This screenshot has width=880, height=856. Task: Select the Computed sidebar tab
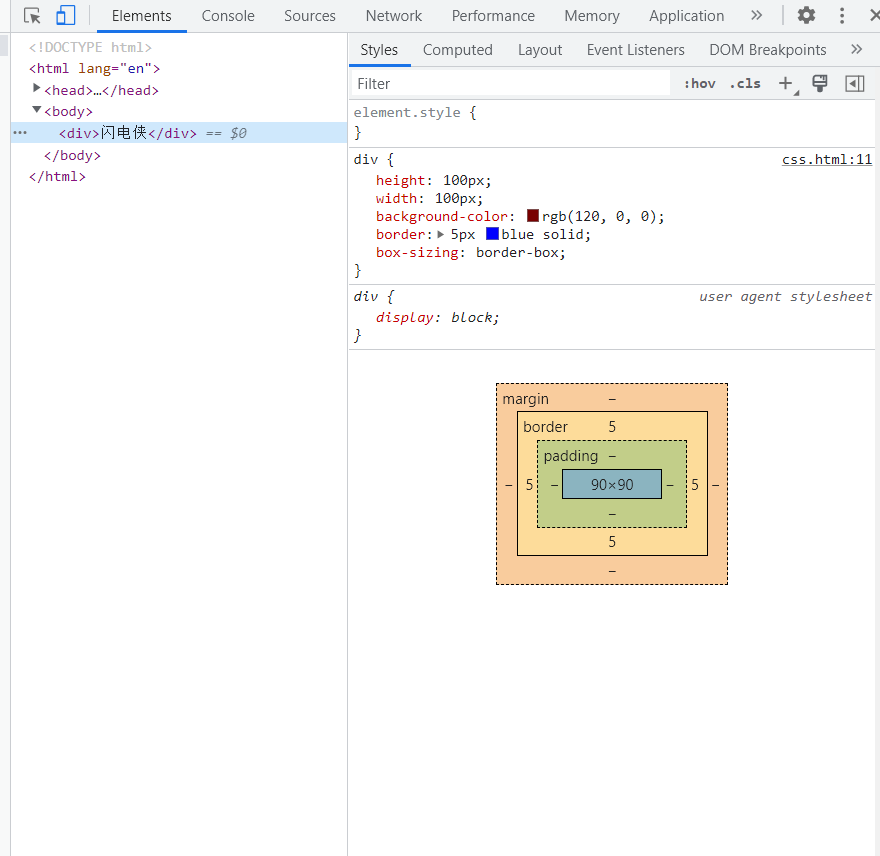(457, 50)
